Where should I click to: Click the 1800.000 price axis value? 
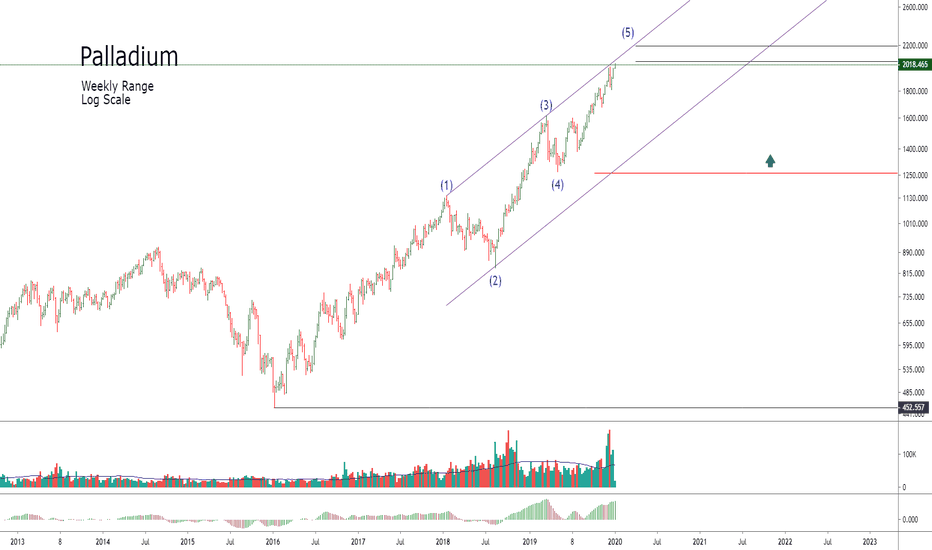tap(915, 91)
